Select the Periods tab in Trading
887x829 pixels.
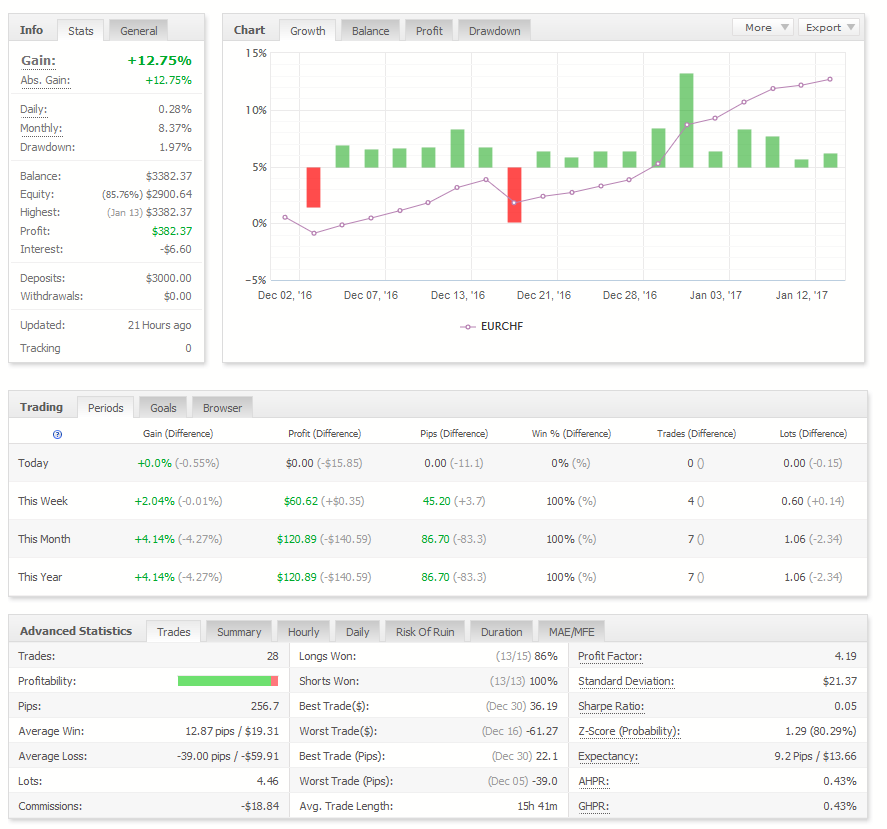tap(106, 407)
